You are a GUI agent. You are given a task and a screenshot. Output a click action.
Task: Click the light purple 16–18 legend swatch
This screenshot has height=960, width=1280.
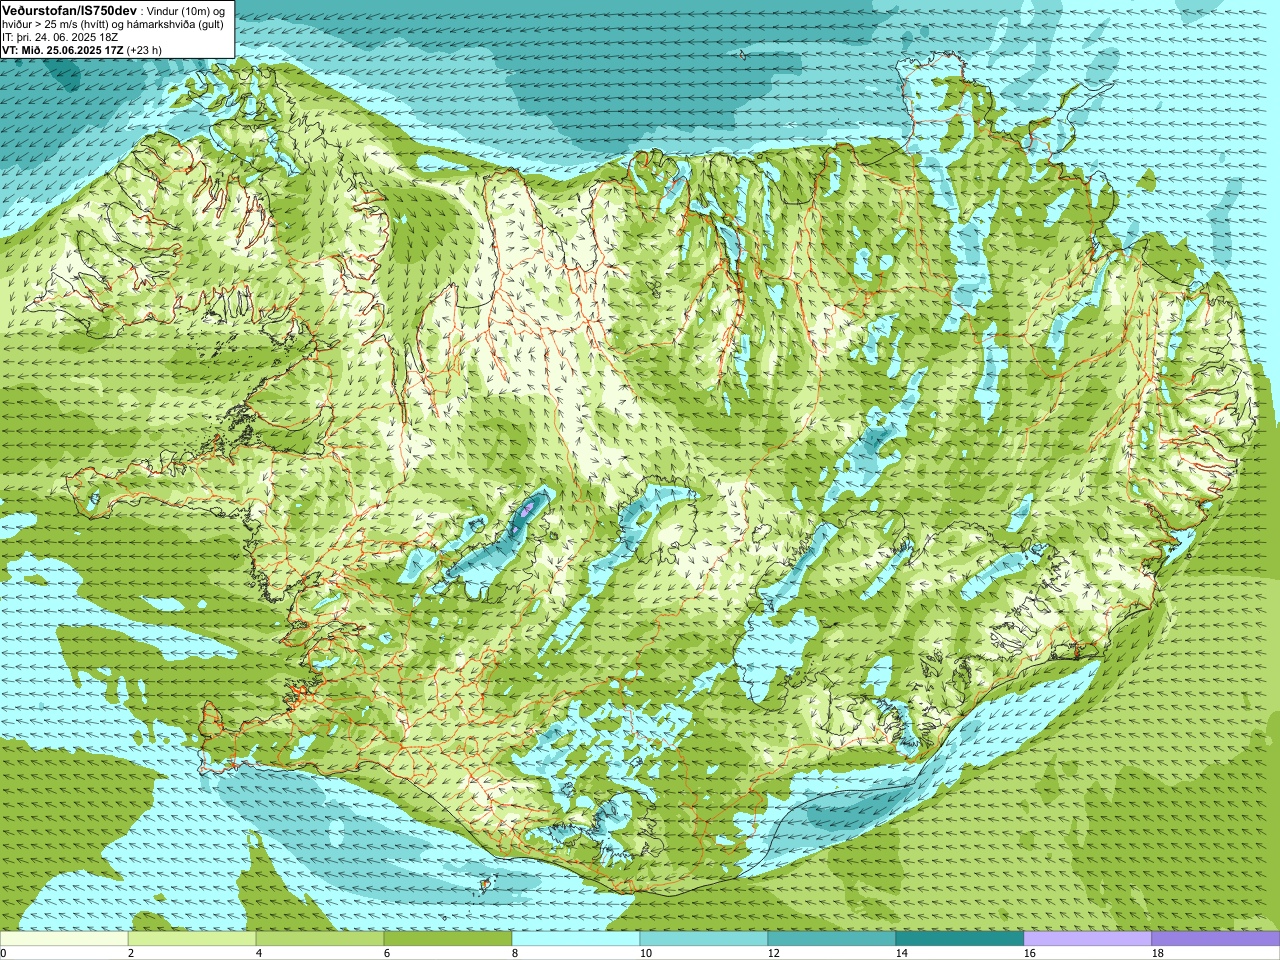tap(1088, 939)
